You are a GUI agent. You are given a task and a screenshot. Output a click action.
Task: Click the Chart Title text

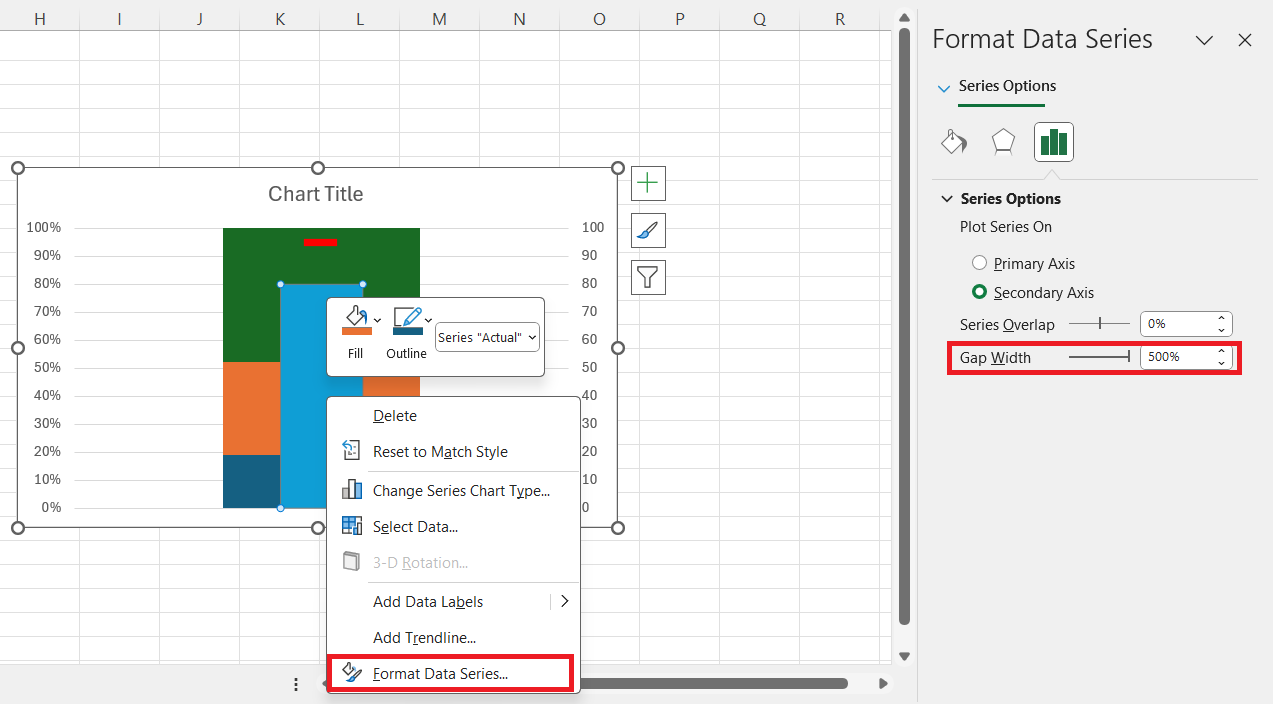click(315, 194)
